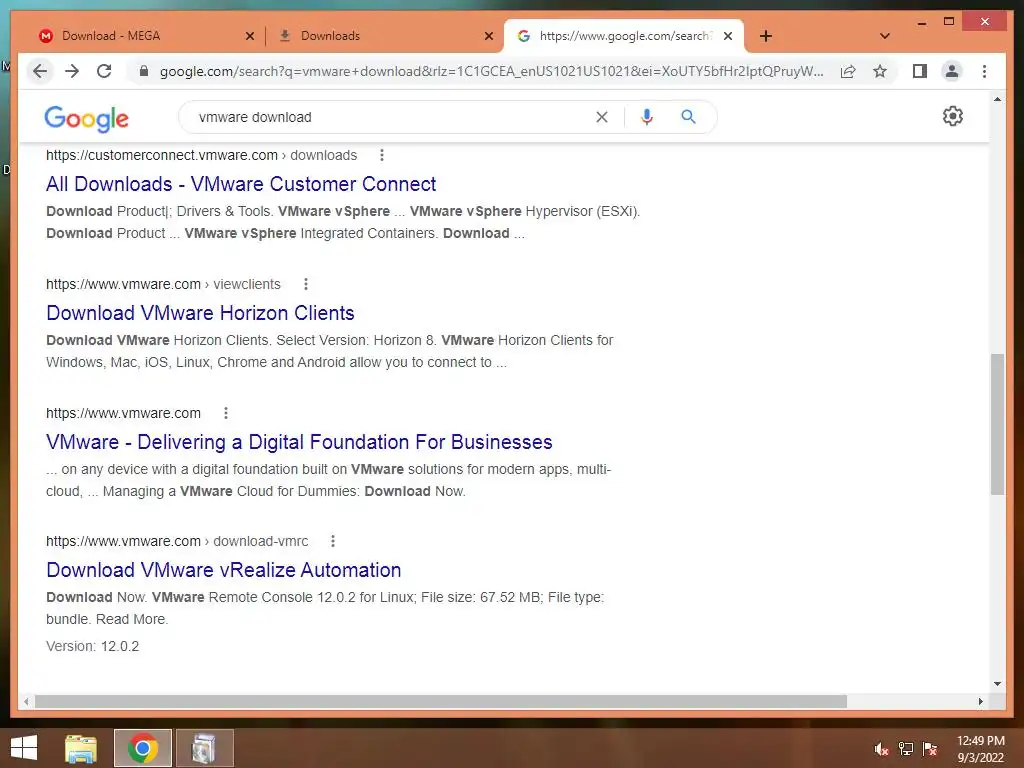Click the Google logo
Image resolution: width=1024 pixels, height=768 pixels.
click(x=86, y=118)
